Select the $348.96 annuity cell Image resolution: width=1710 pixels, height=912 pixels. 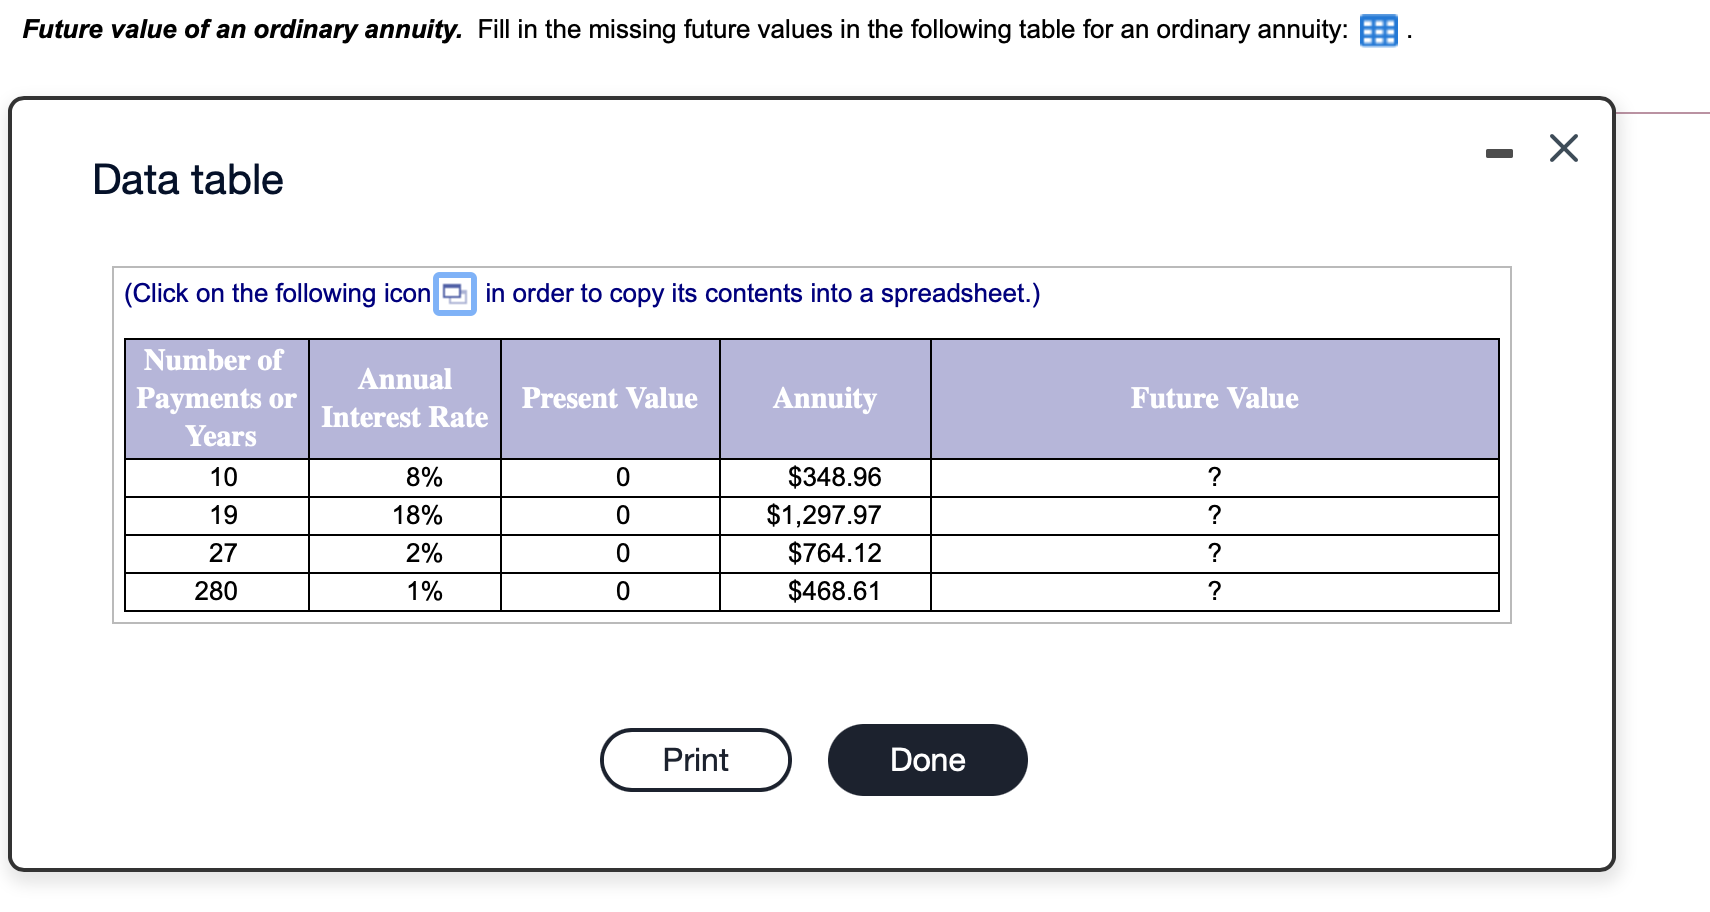(834, 478)
